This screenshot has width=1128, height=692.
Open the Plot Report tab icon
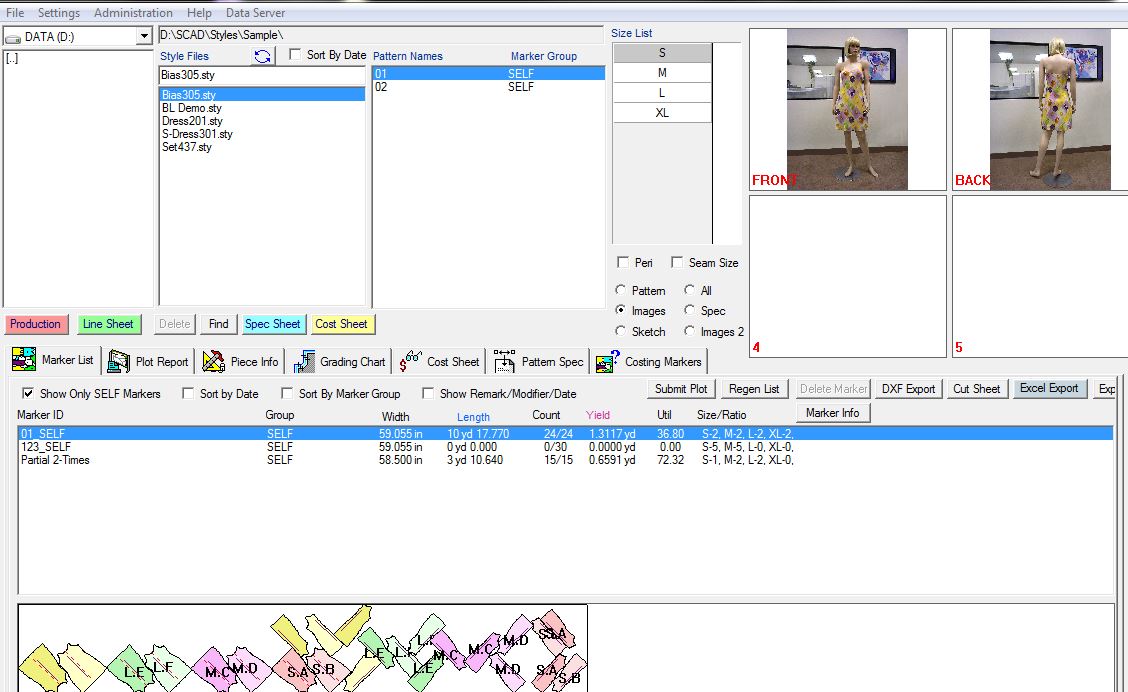pos(117,361)
